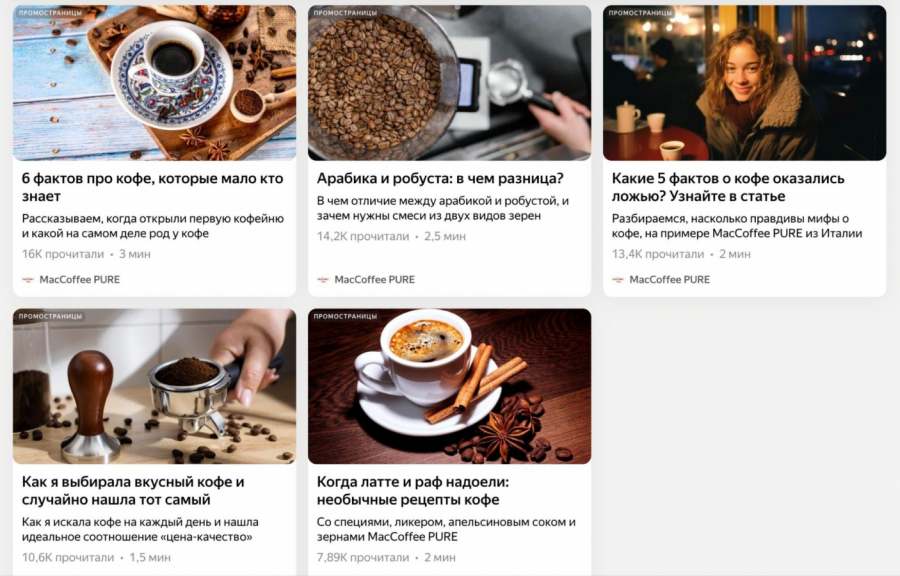Open article 'Когда латте и раф надоели'
The height and width of the screenshot is (576, 900).
pyautogui.click(x=413, y=491)
